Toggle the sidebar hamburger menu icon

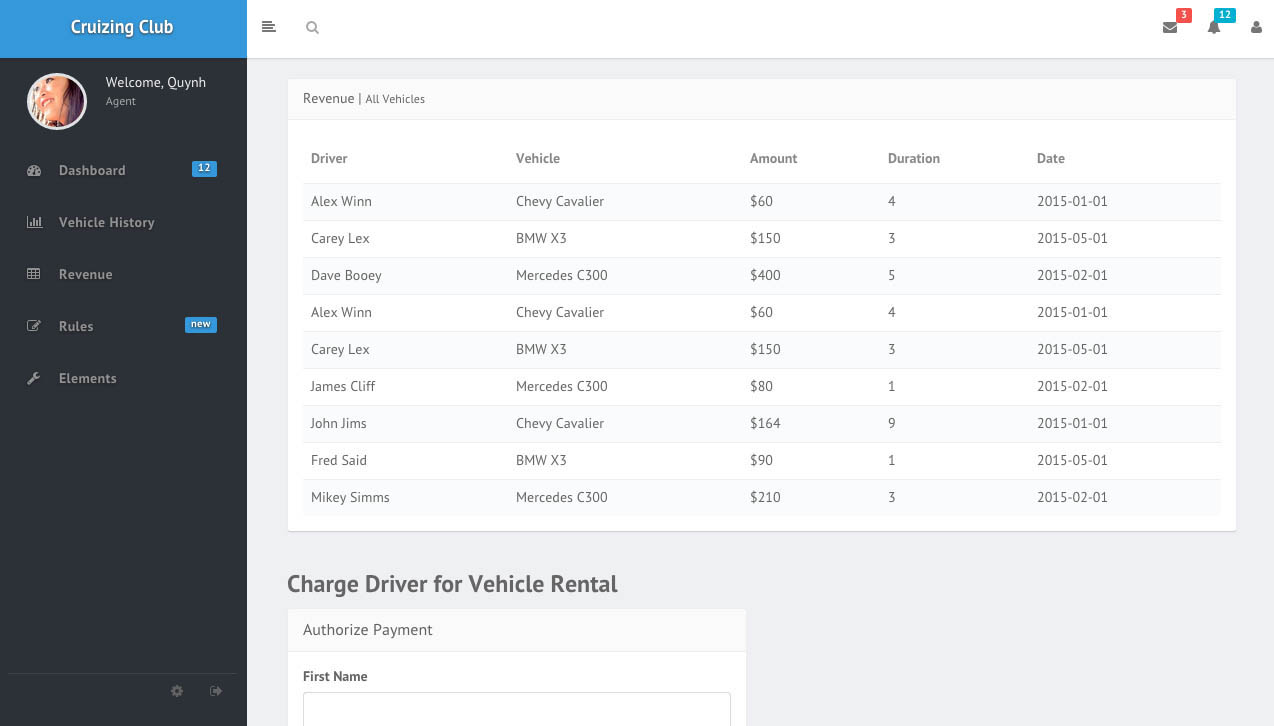click(x=268, y=27)
